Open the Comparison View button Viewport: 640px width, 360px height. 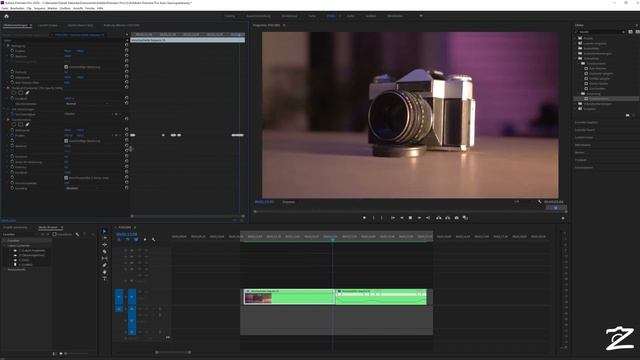pyautogui.click(x=465, y=218)
